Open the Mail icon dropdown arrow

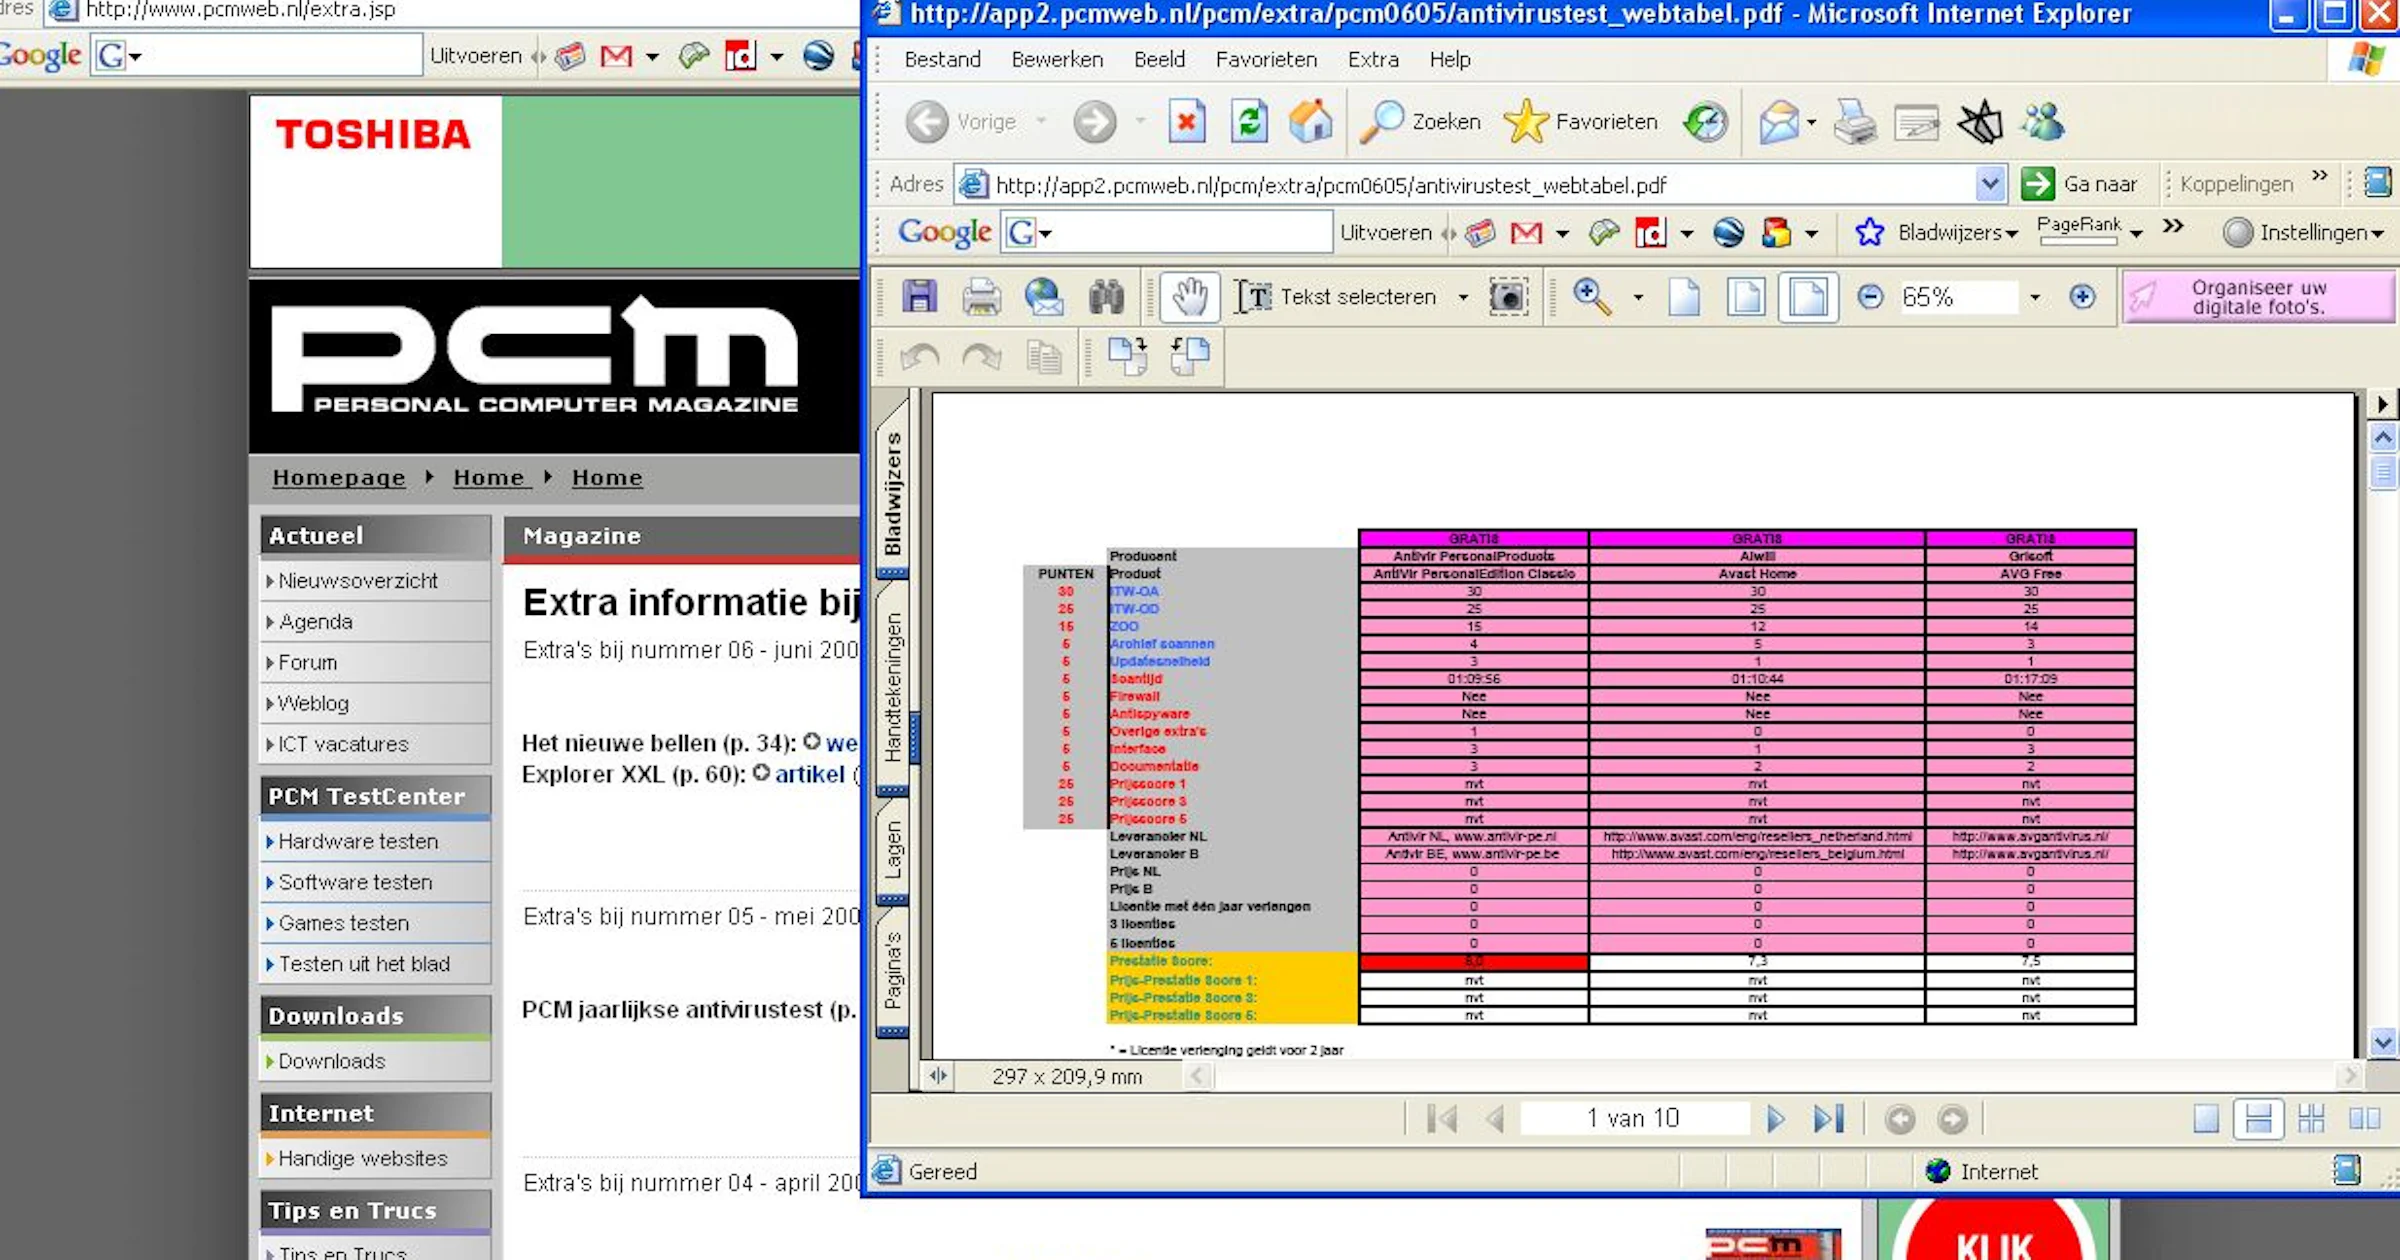(1811, 122)
